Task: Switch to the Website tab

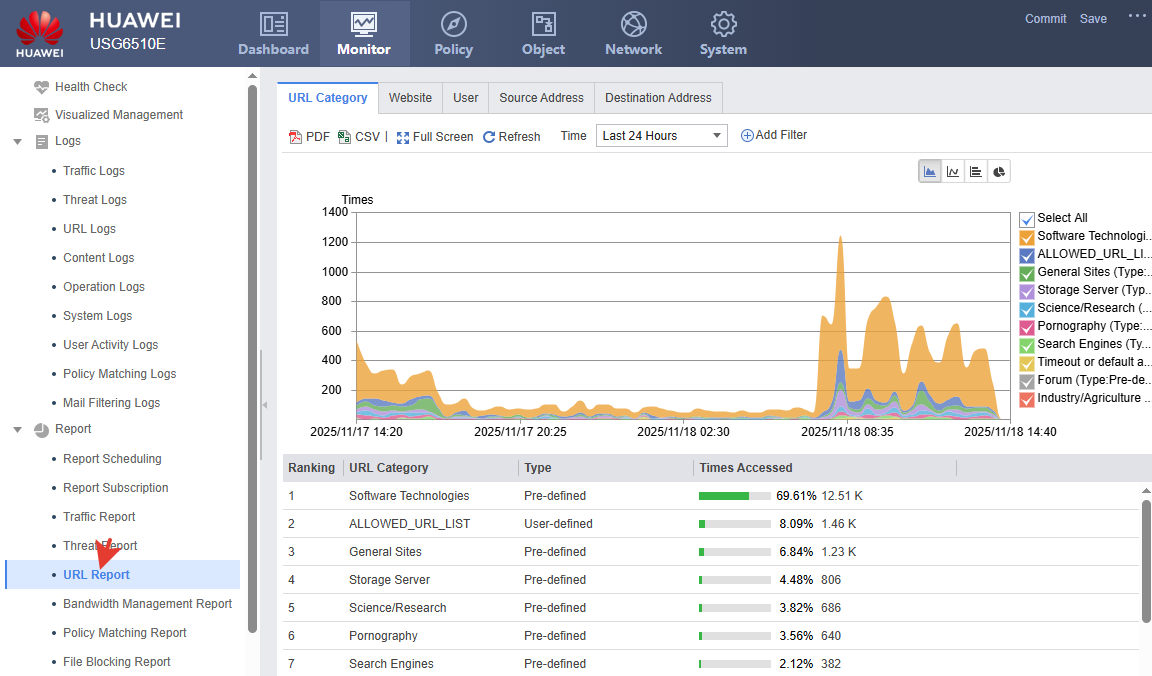Action: click(x=410, y=98)
